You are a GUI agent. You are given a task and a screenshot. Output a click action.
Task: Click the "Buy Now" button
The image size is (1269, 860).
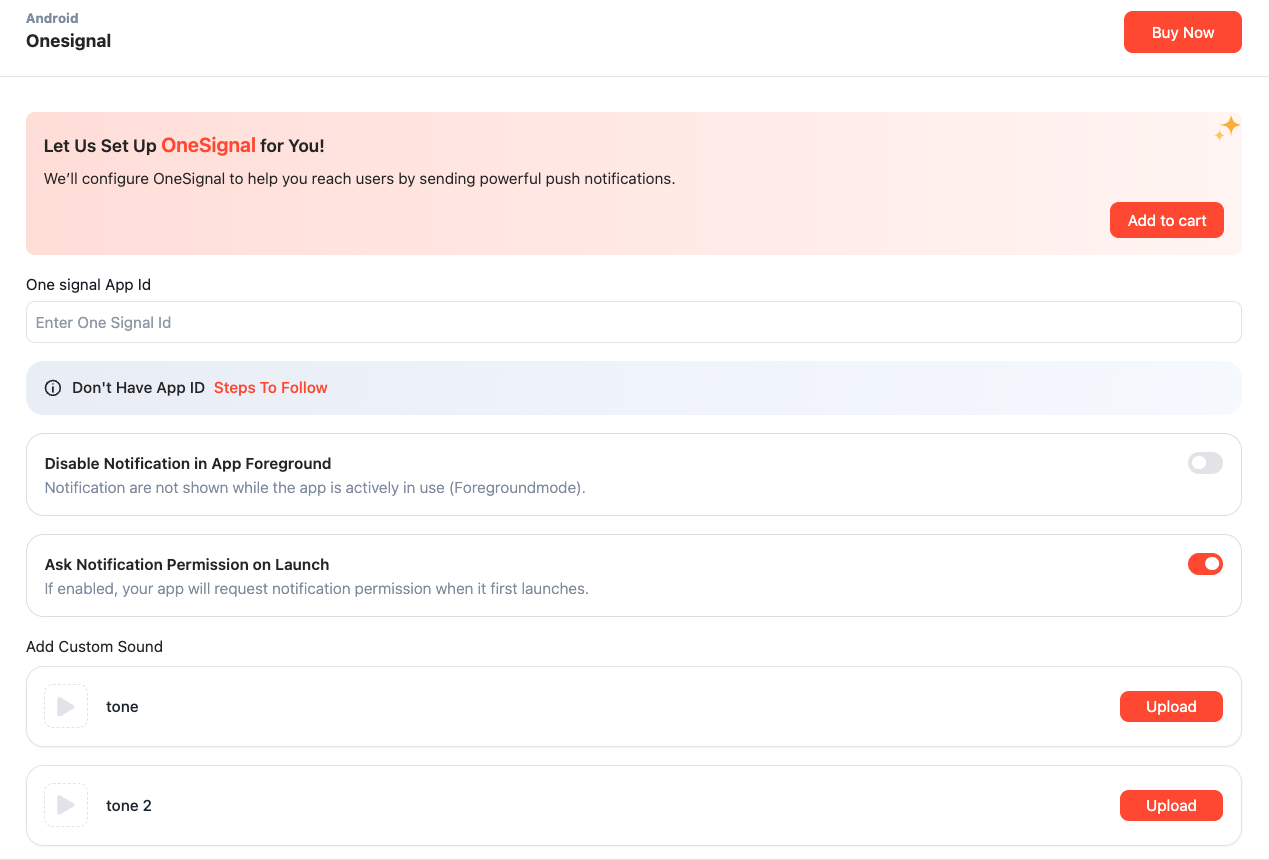[x=1182, y=32]
